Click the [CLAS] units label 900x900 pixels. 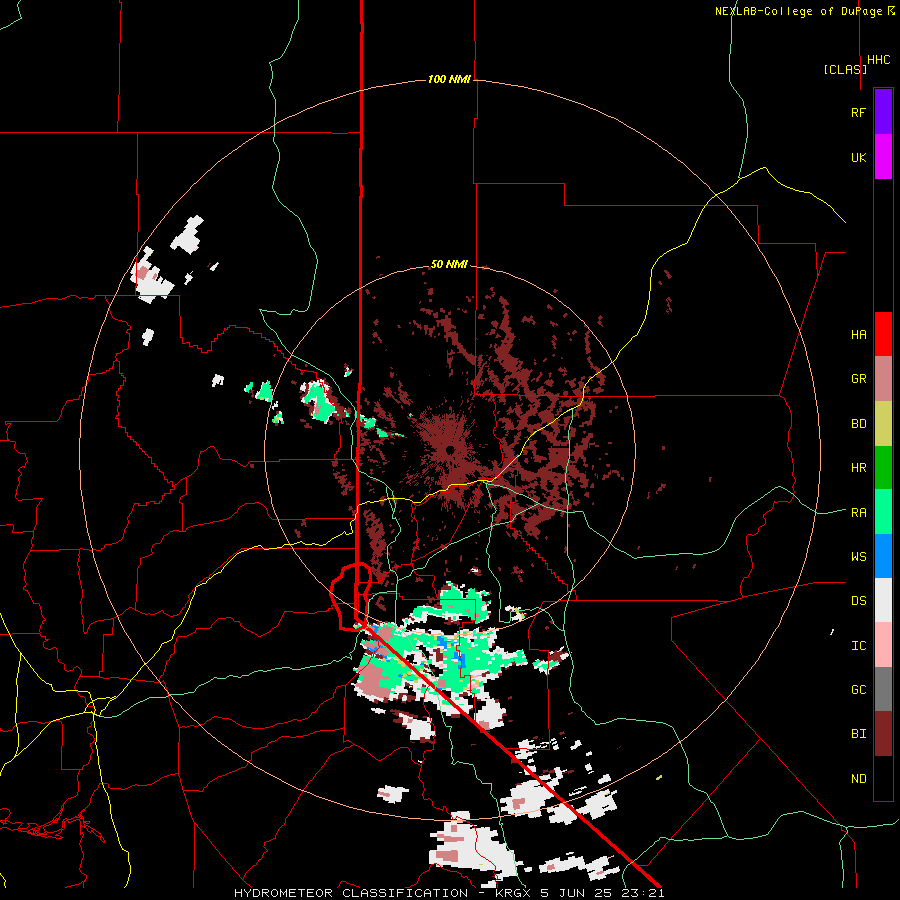(x=845, y=69)
